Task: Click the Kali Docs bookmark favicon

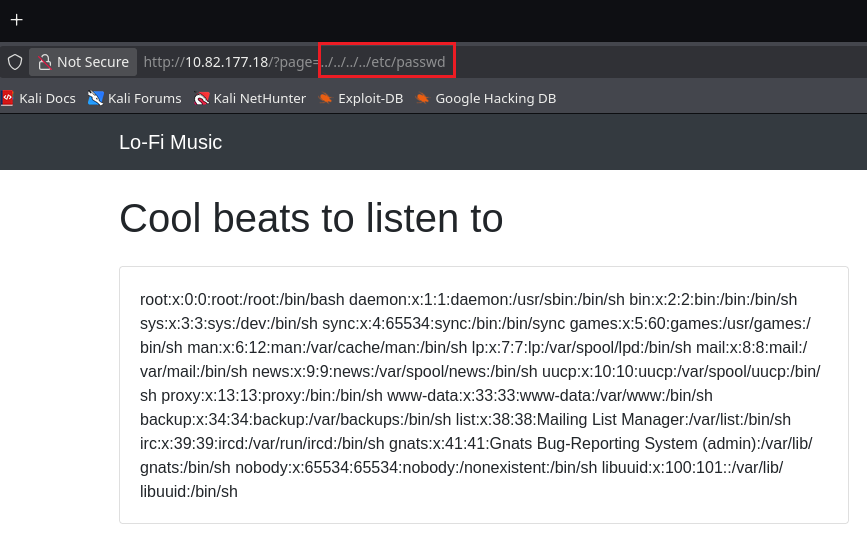Action: pyautogui.click(x=8, y=98)
